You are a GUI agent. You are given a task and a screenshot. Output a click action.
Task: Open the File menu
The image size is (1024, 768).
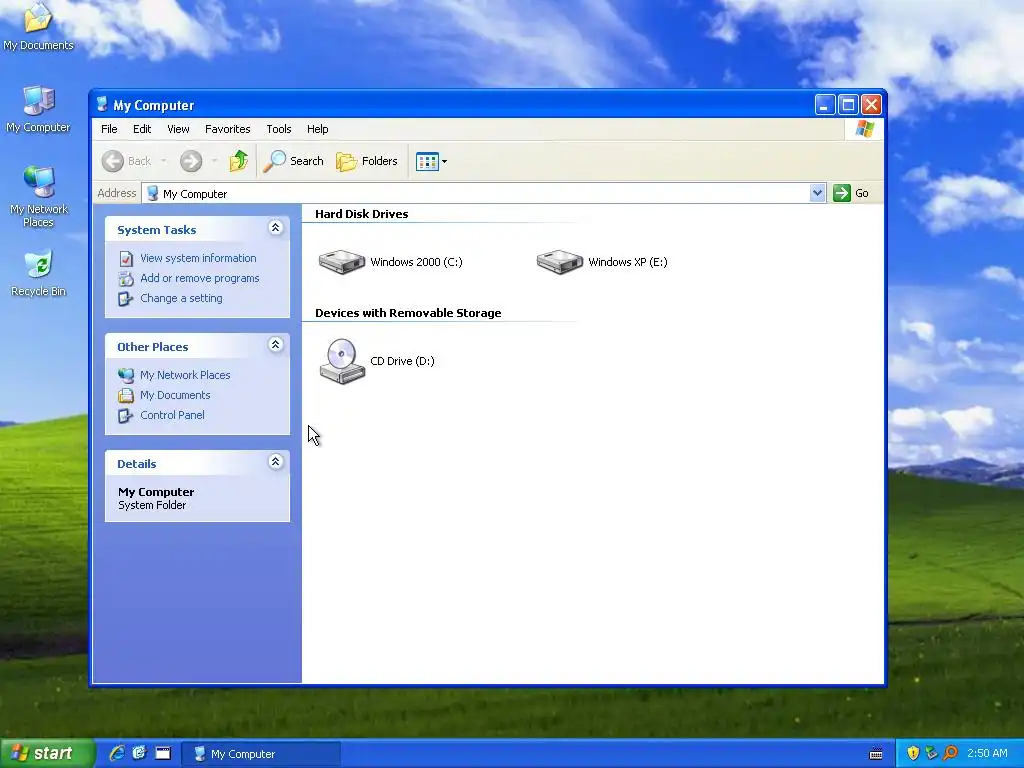[x=109, y=129]
